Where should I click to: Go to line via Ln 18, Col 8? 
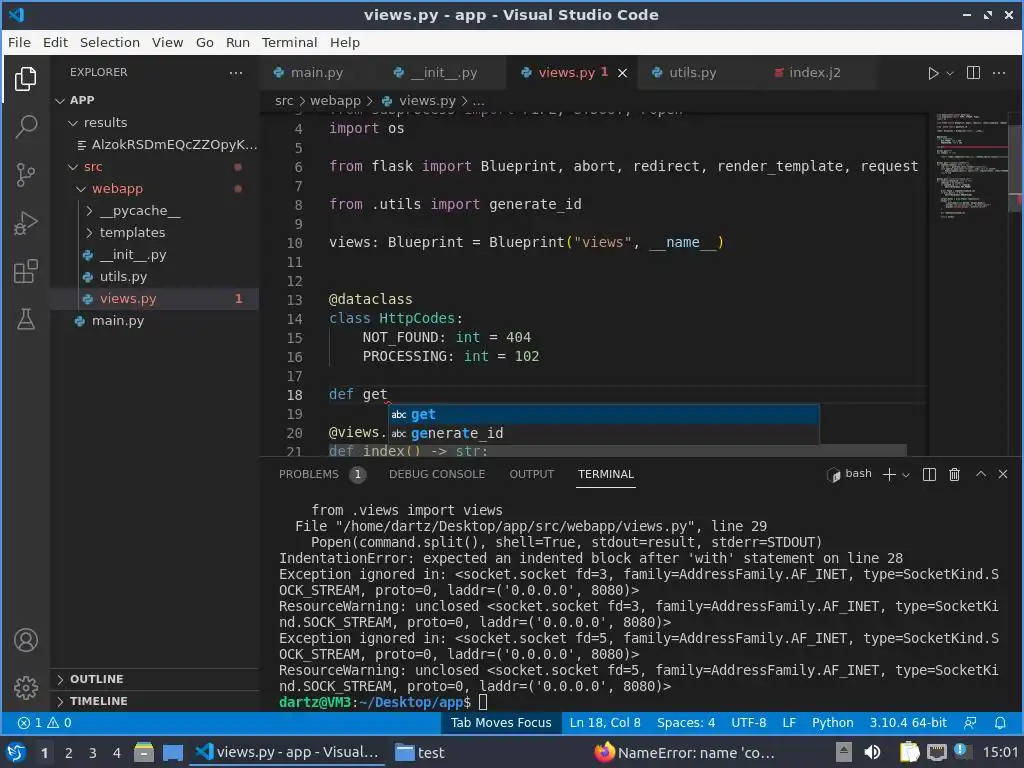(605, 722)
